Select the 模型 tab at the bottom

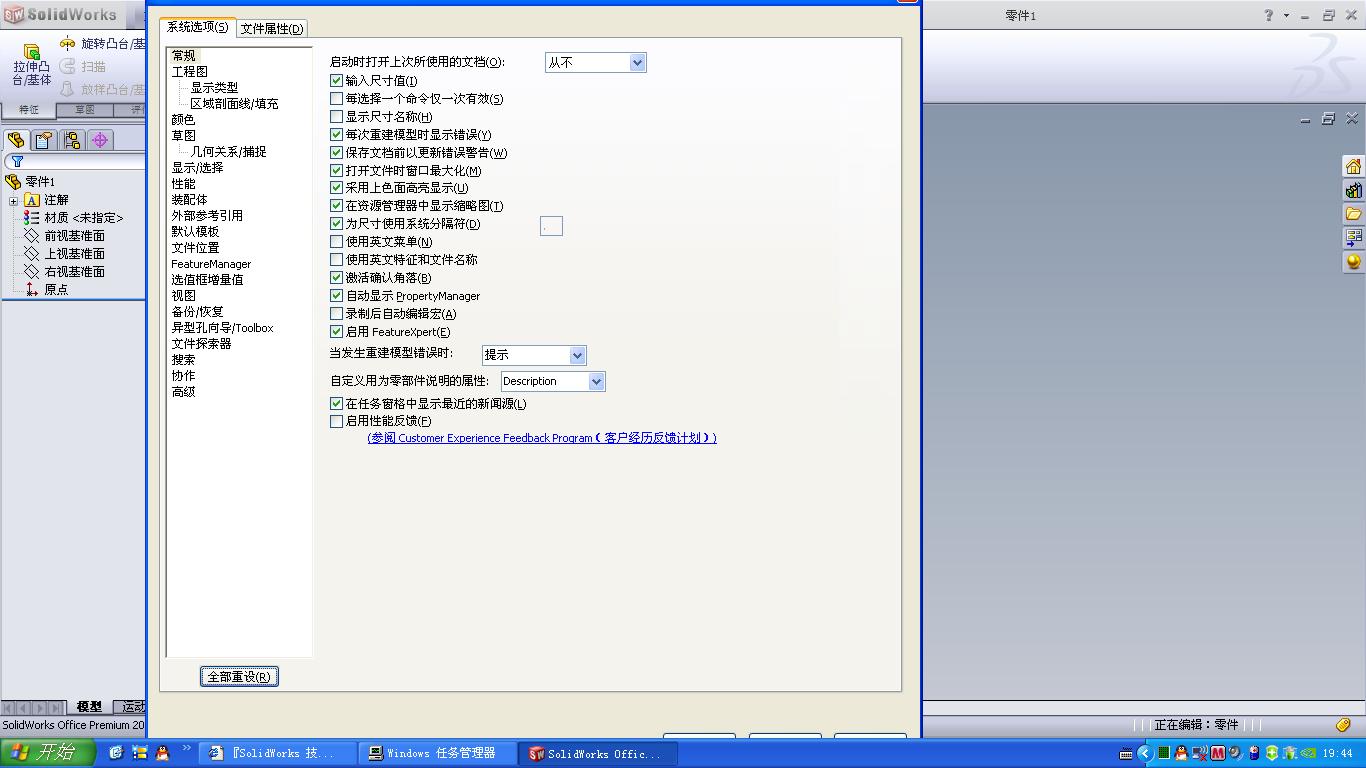[x=89, y=707]
